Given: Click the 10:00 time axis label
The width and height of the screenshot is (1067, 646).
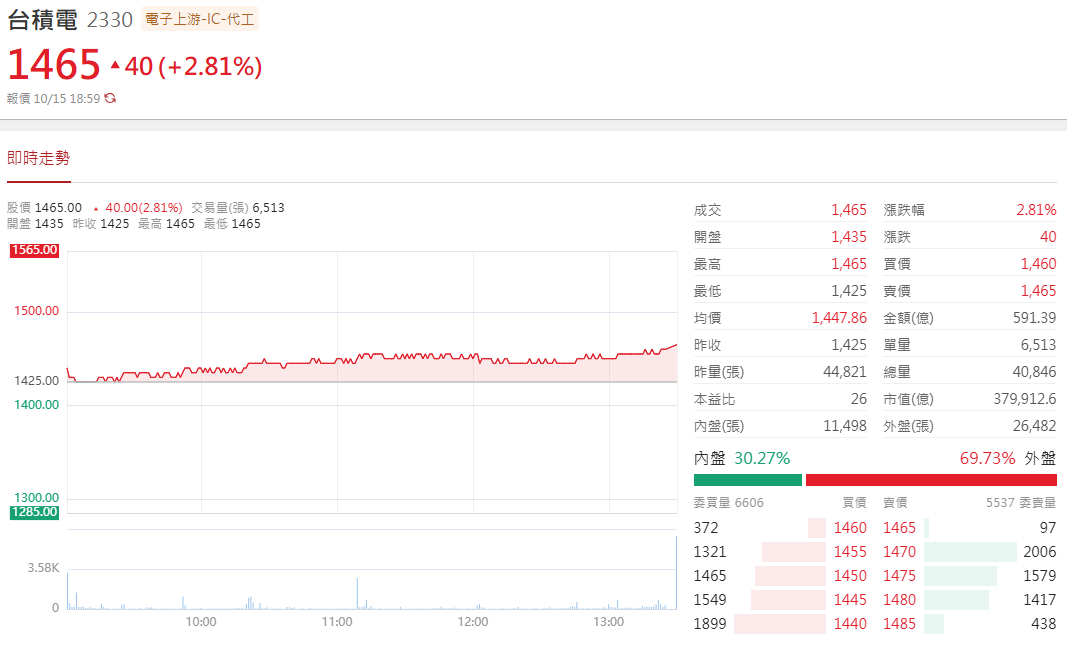Looking at the screenshot, I should tap(201, 622).
